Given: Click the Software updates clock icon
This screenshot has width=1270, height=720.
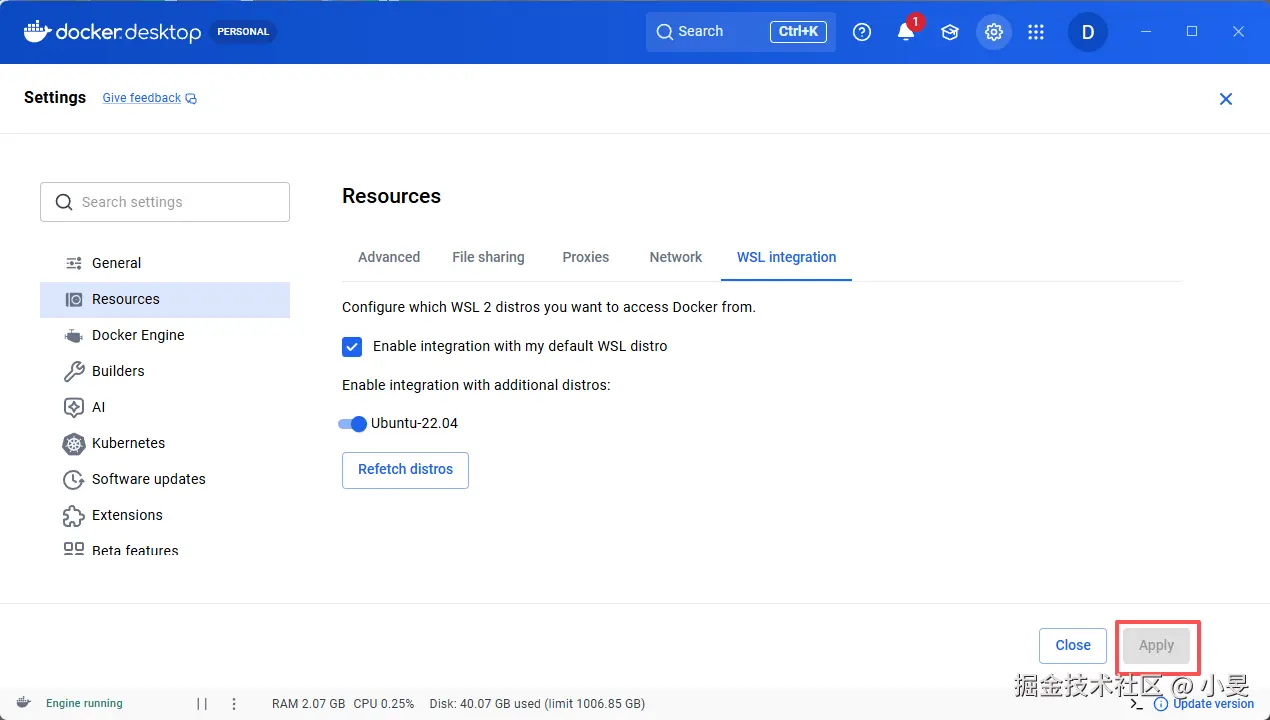Looking at the screenshot, I should pyautogui.click(x=74, y=479).
